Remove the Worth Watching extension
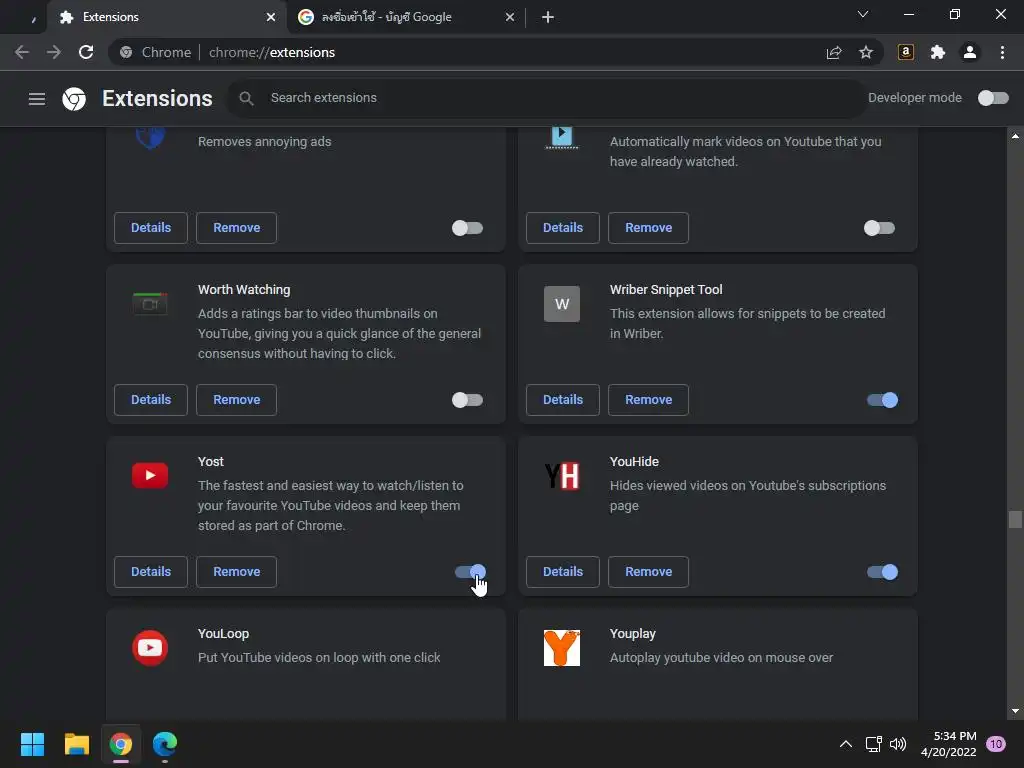Viewport: 1024px width, 768px height. pos(236,400)
